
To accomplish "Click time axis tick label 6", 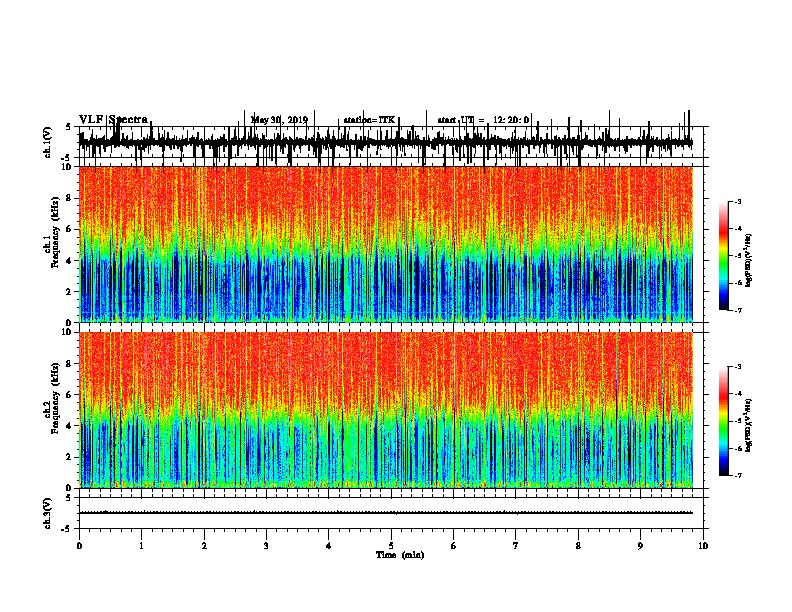I will 453,546.
